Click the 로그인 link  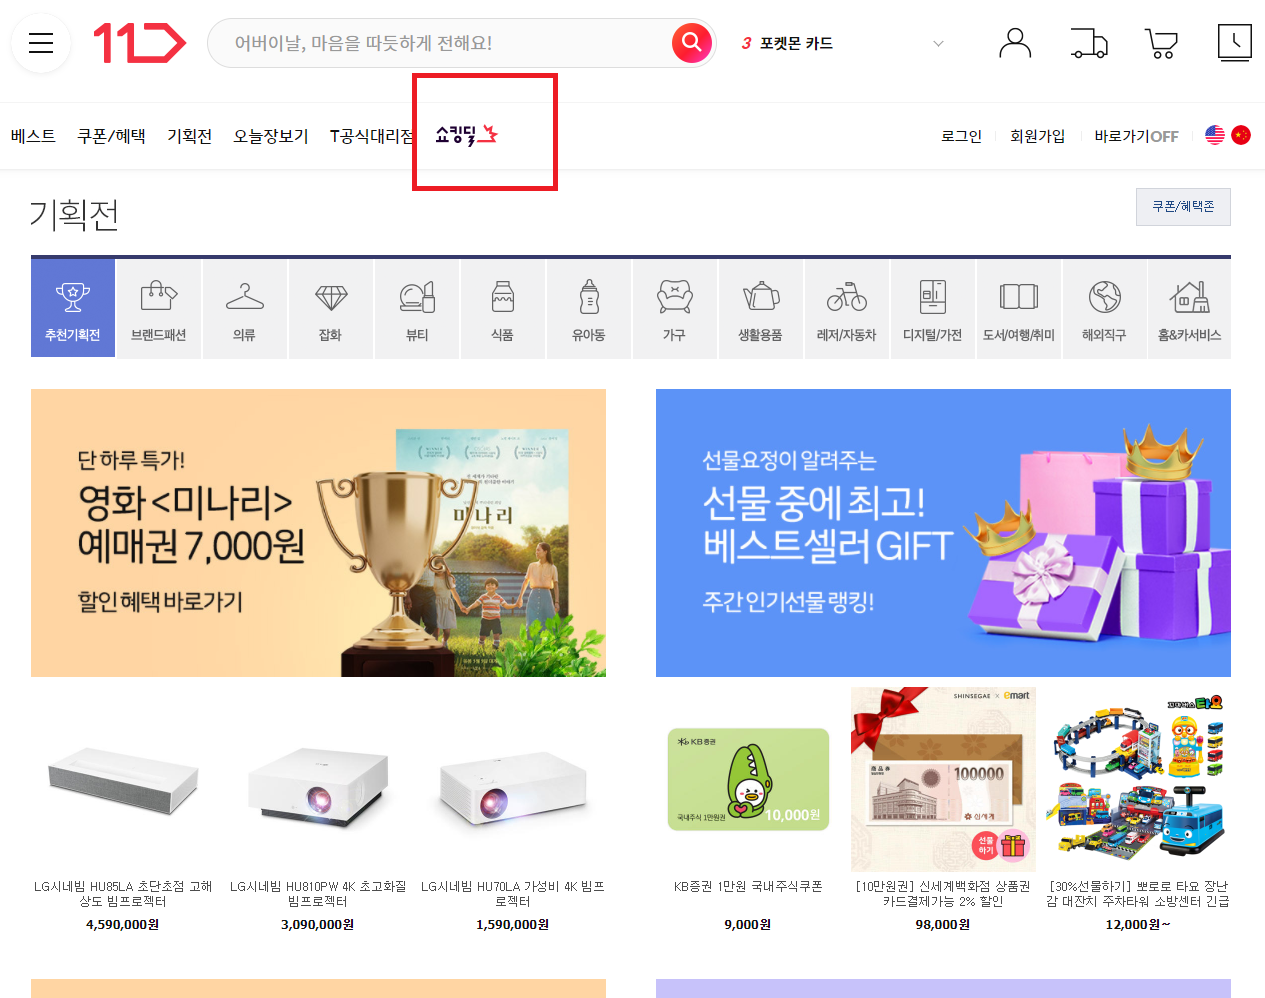coord(961,136)
